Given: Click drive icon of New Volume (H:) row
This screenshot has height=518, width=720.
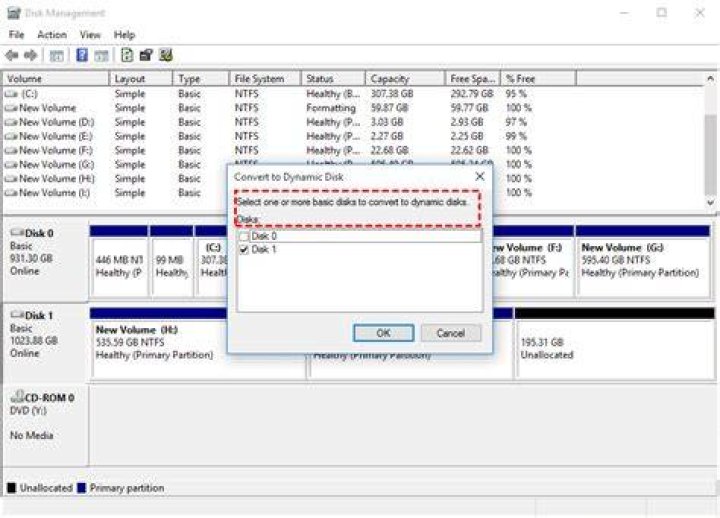Looking at the screenshot, I should [11, 179].
